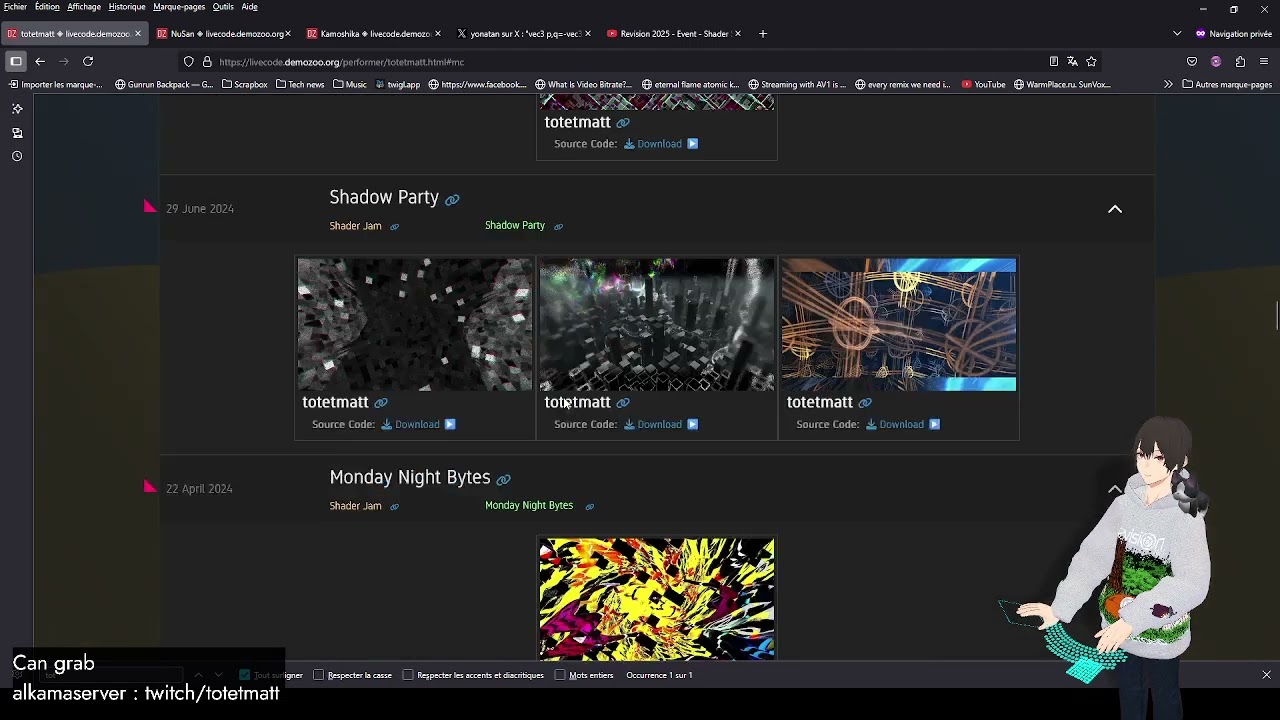Viewport: 1280px width, 720px height.
Task: Open green Monday Night Bytes link
Action: (529, 505)
